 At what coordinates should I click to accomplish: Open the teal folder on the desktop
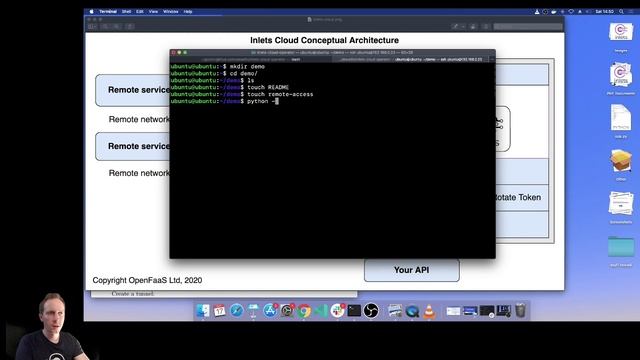621,247
